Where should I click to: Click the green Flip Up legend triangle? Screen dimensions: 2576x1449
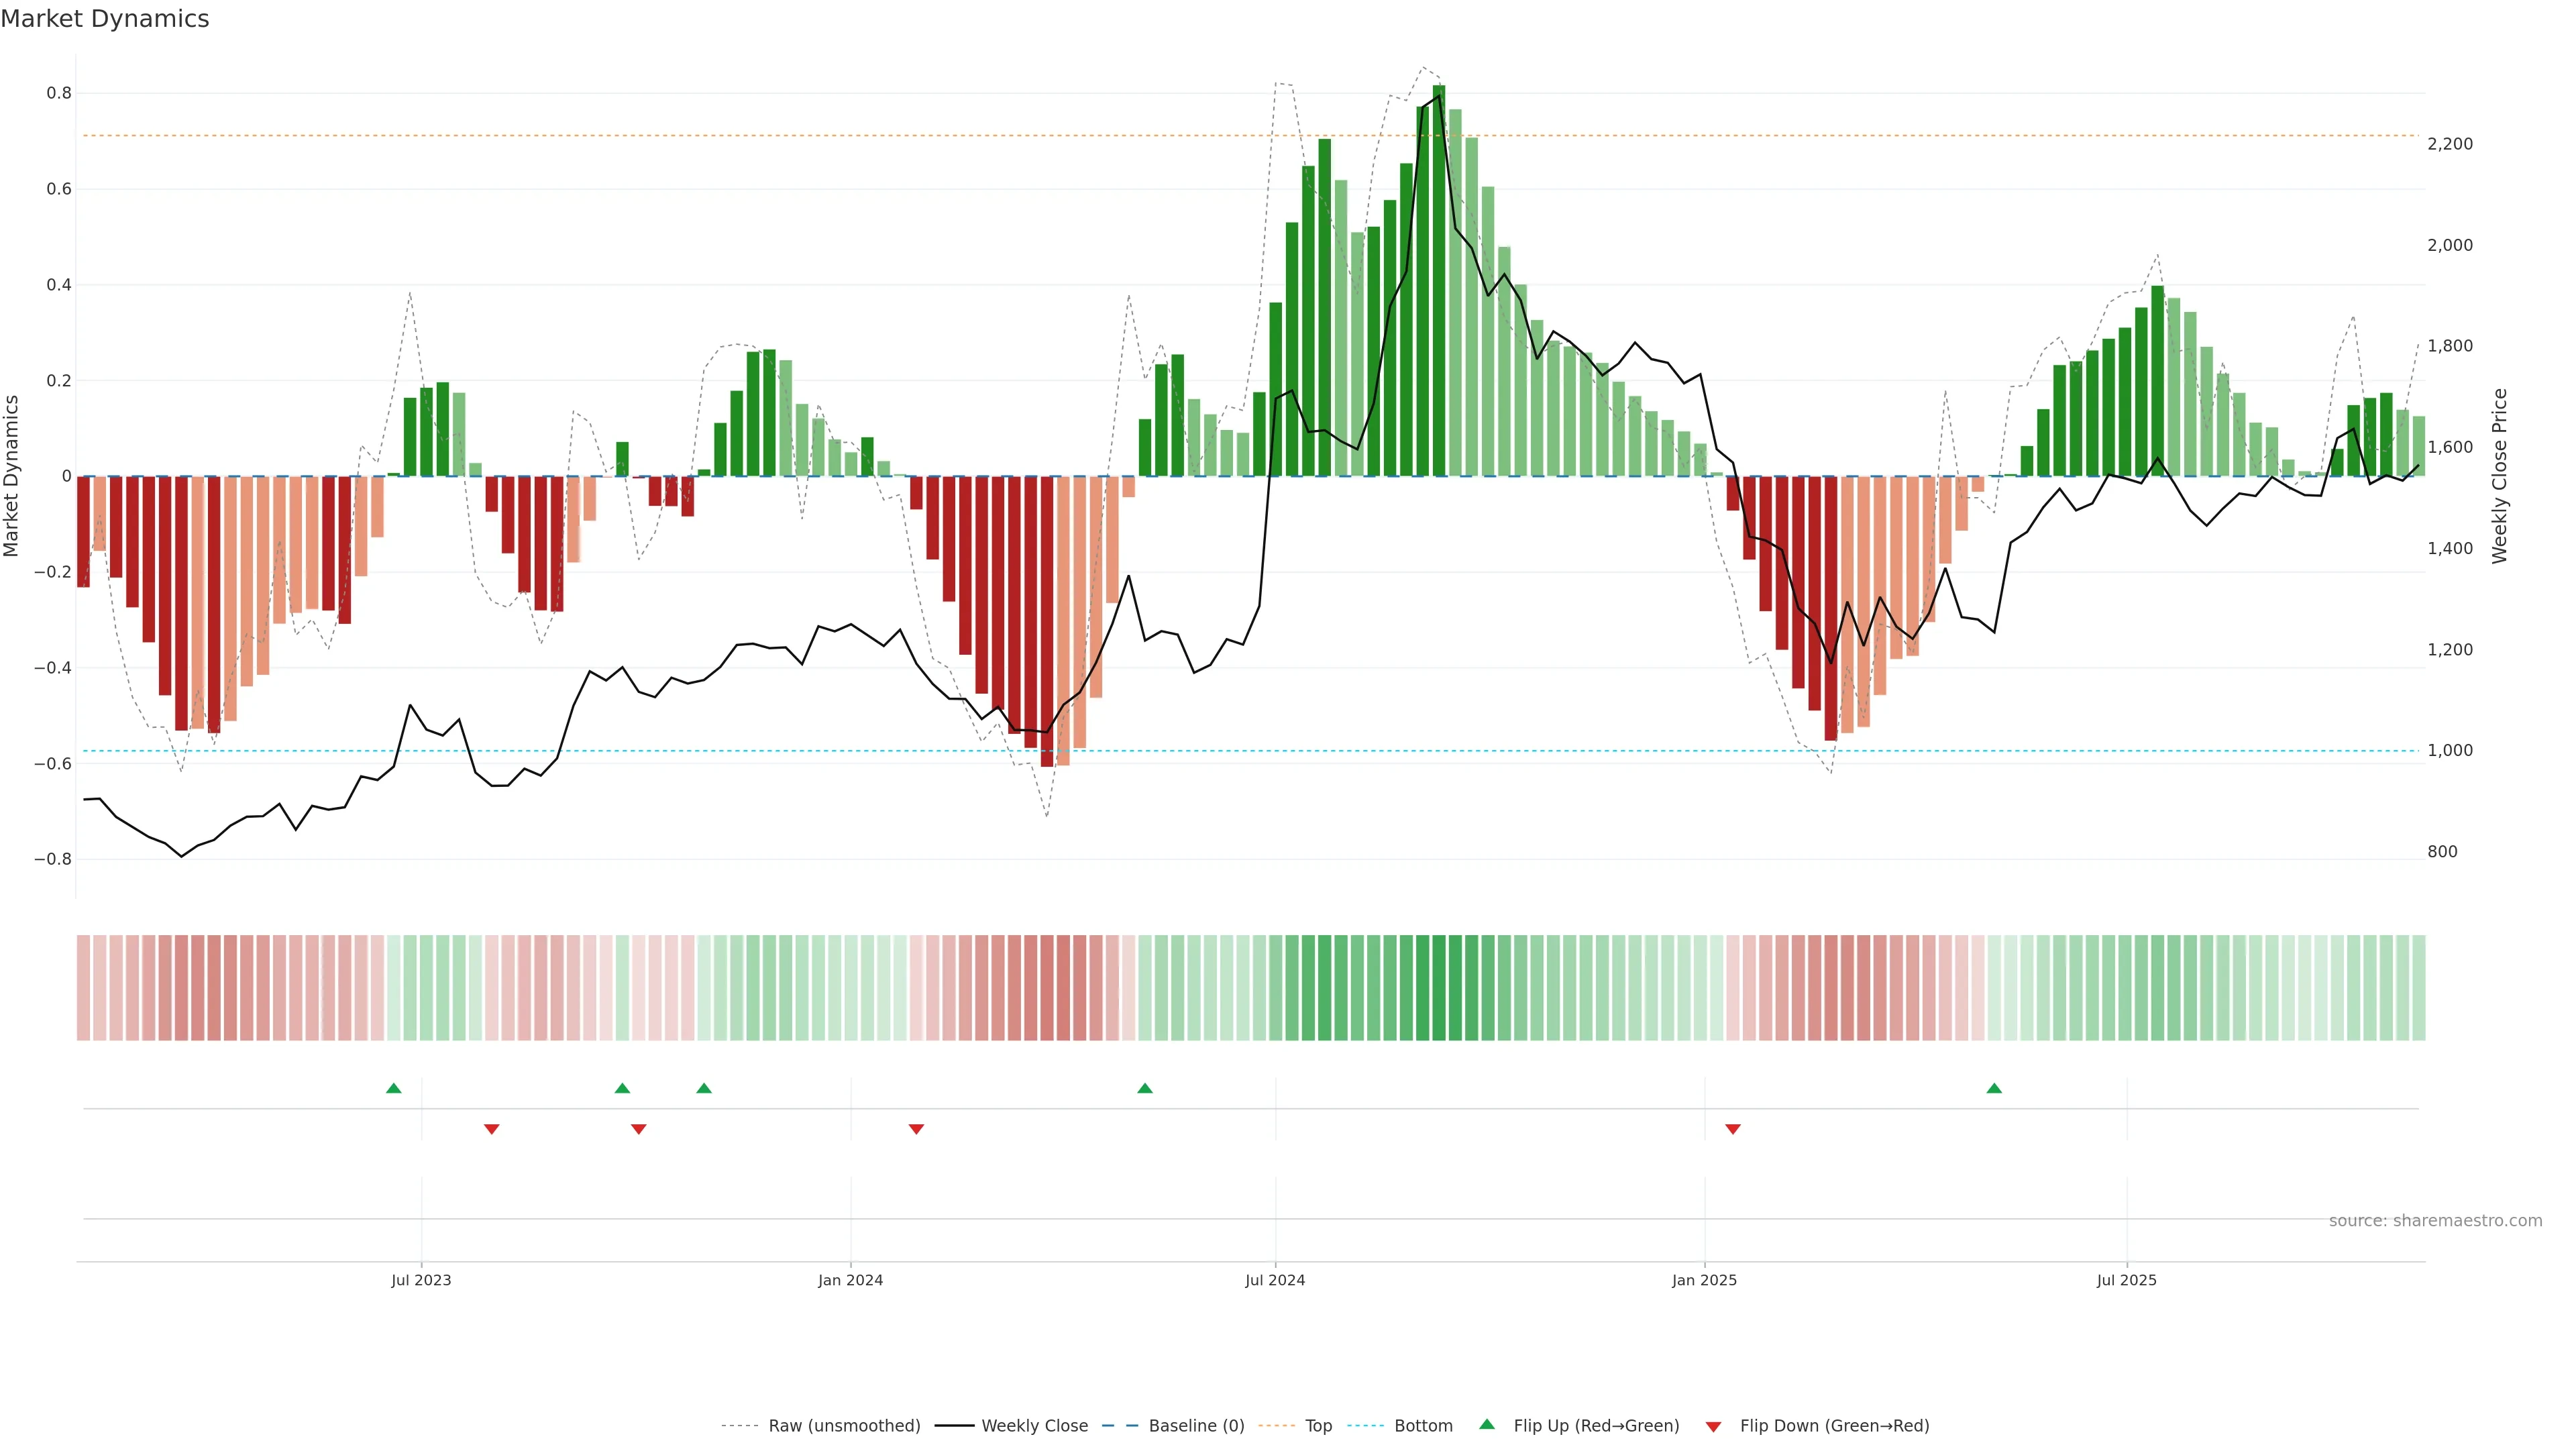1486,1424
